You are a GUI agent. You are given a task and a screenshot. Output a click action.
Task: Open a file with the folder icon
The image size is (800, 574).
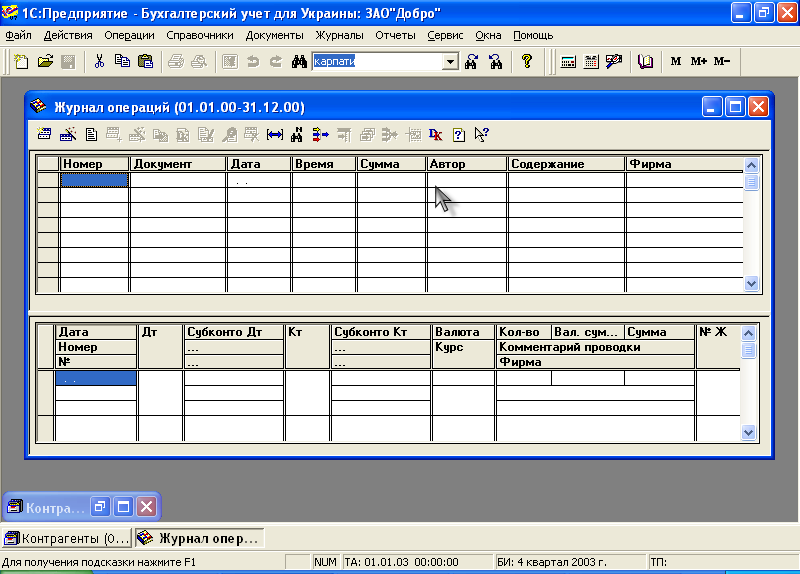[x=45, y=62]
